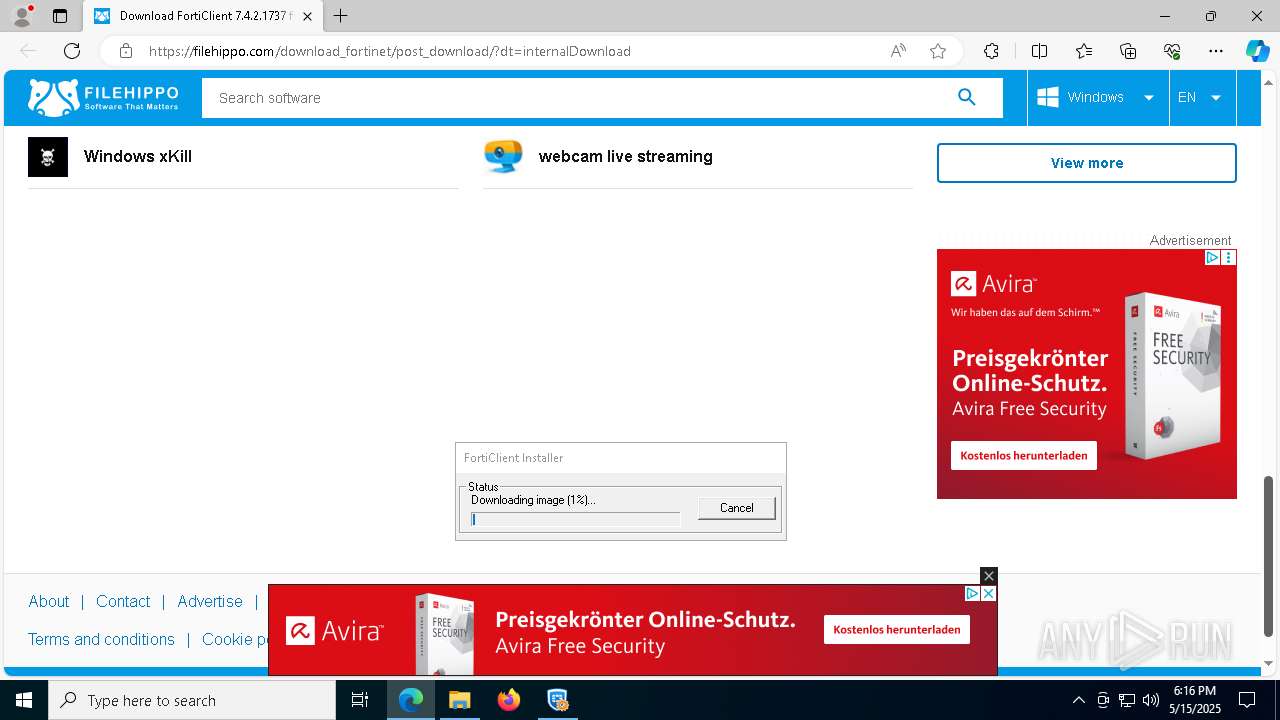Expand the EN language dropdown

click(1201, 97)
